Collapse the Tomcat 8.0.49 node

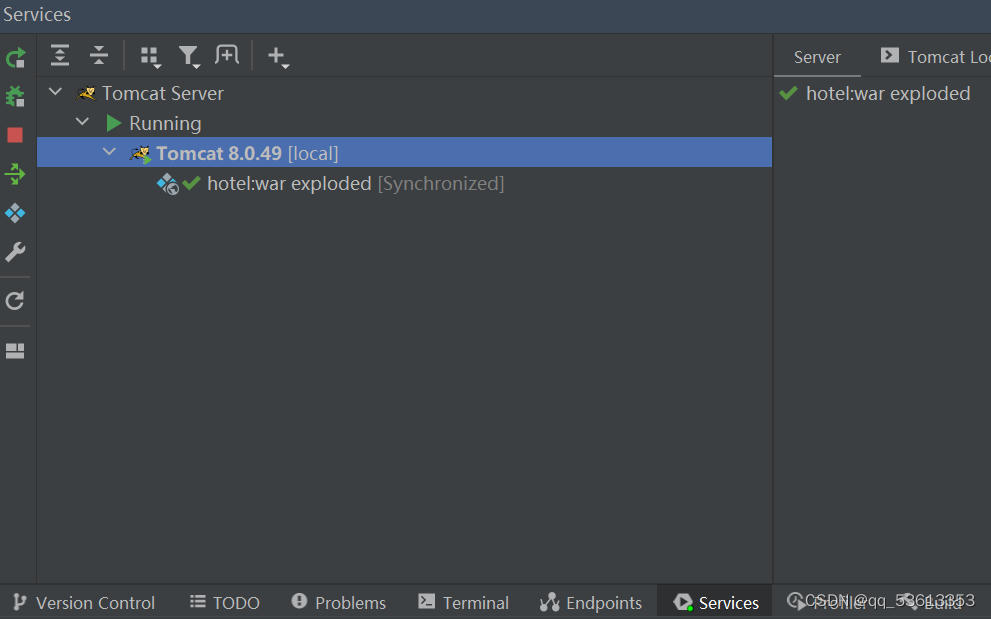109,152
